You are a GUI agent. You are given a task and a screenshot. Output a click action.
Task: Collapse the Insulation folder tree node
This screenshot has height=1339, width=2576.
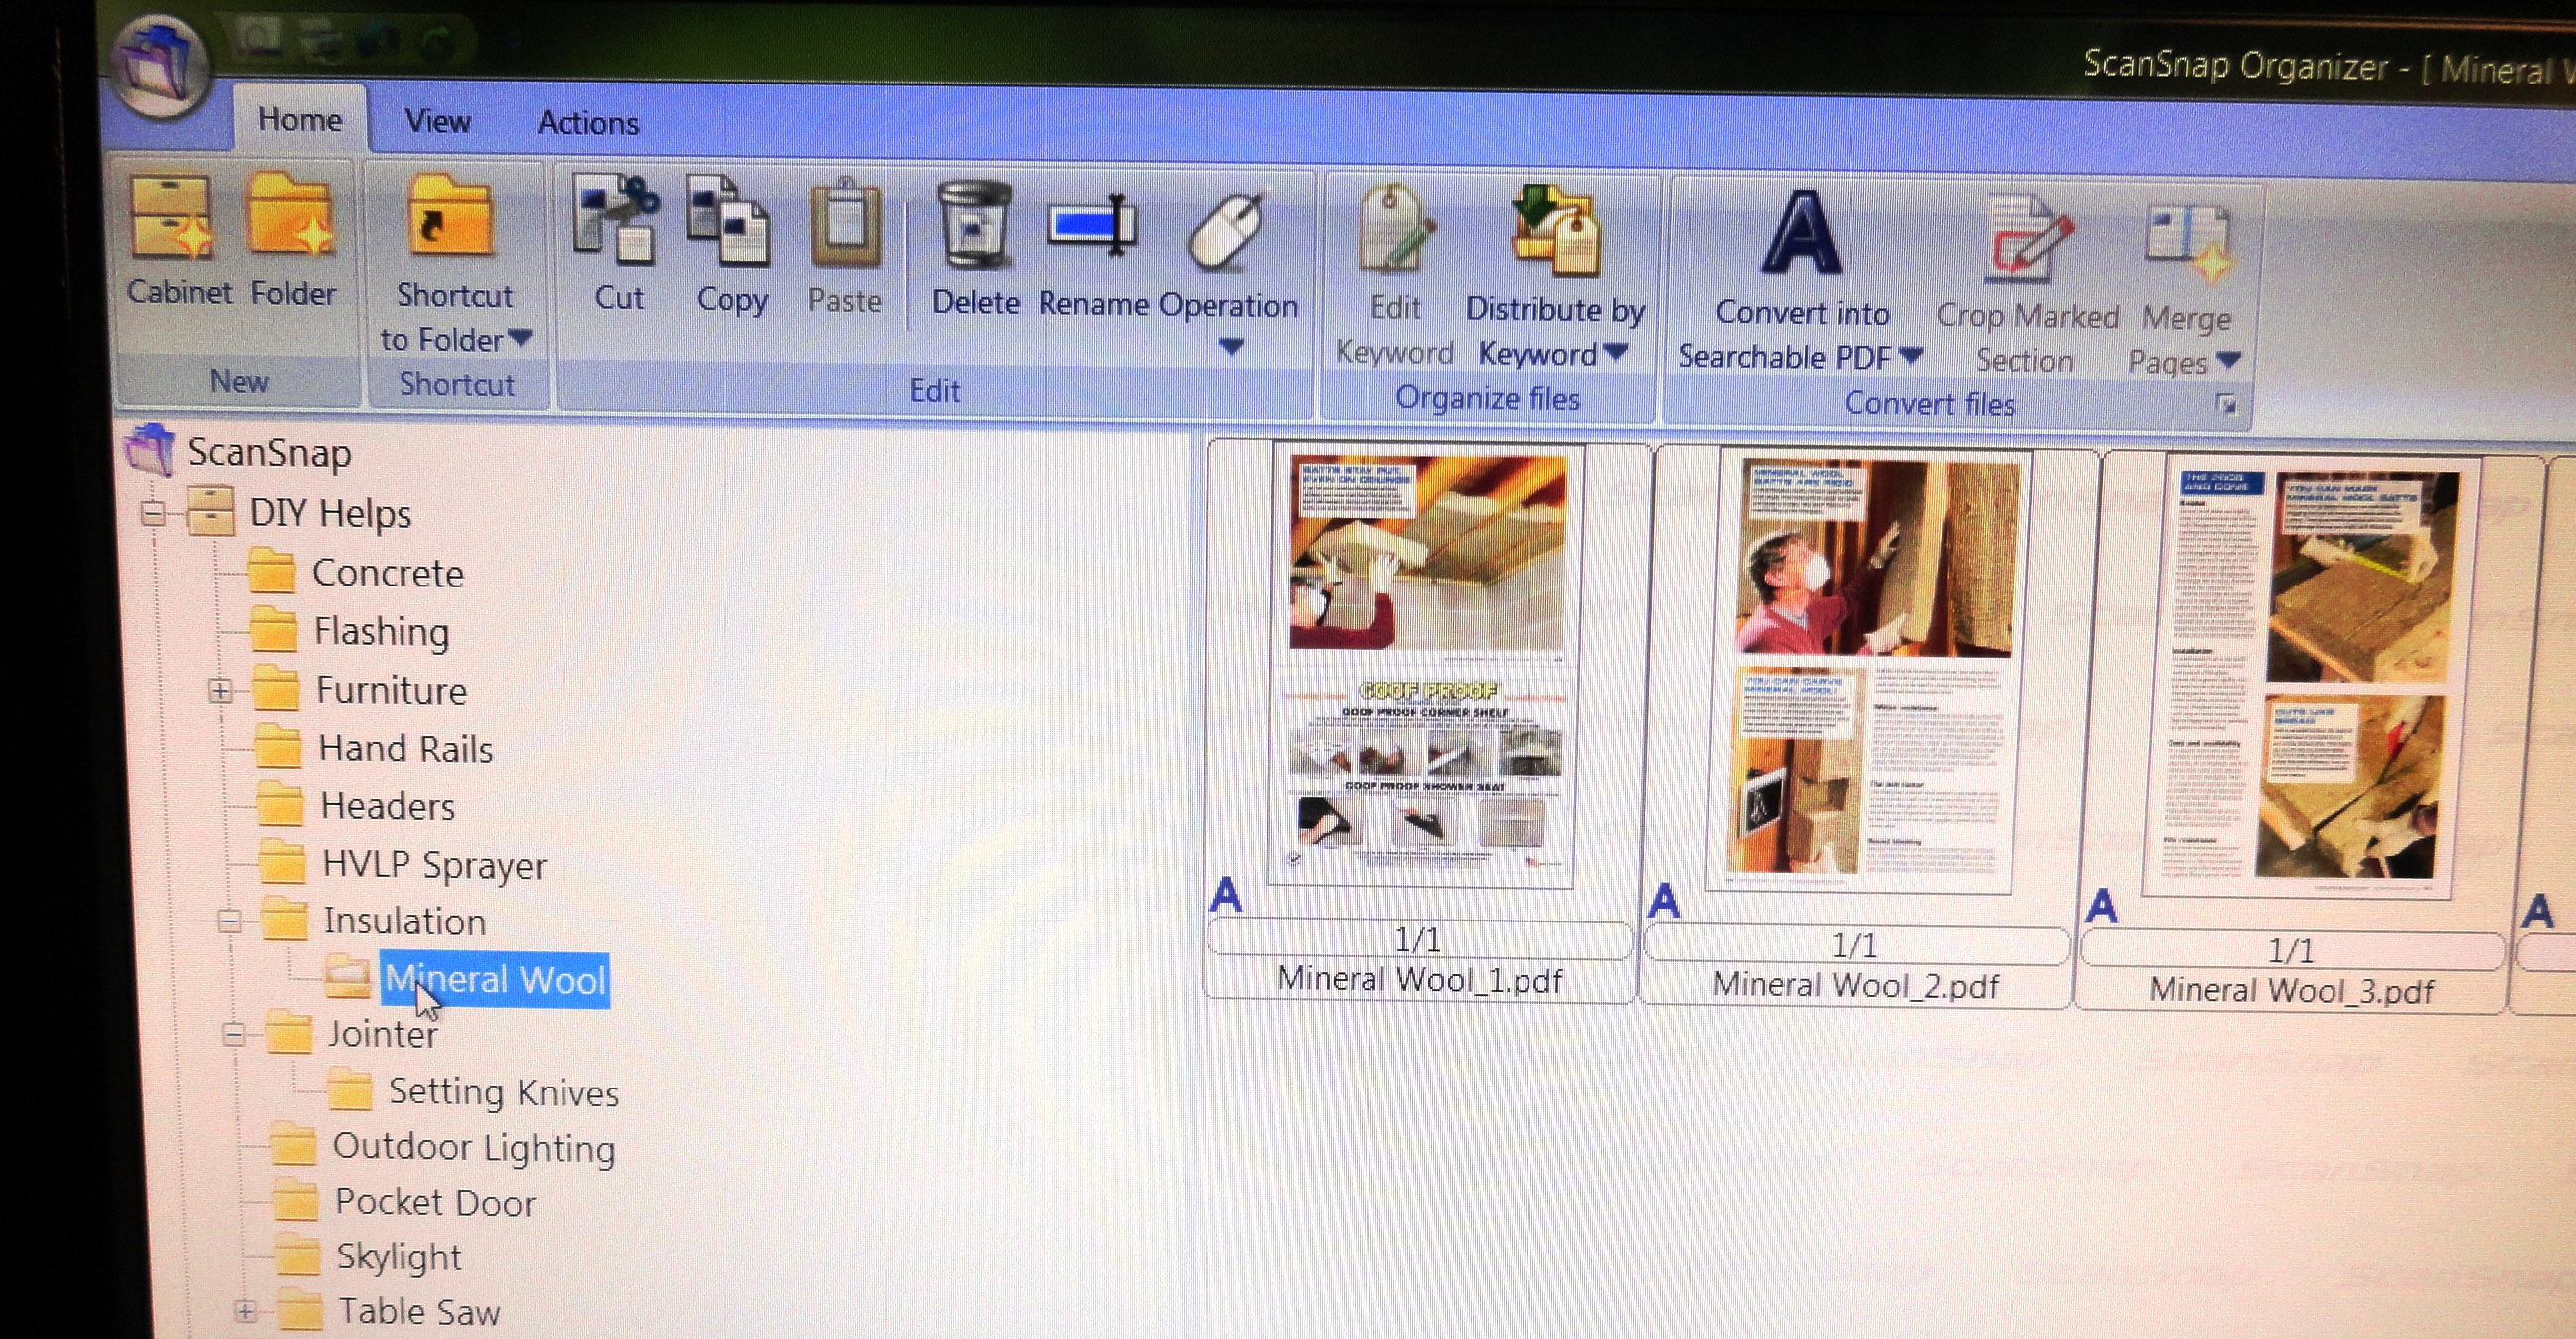pyautogui.click(x=229, y=921)
